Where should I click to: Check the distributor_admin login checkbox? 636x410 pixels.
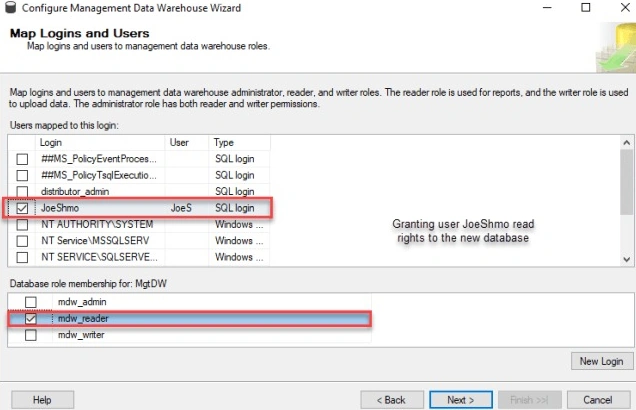tap(22, 192)
